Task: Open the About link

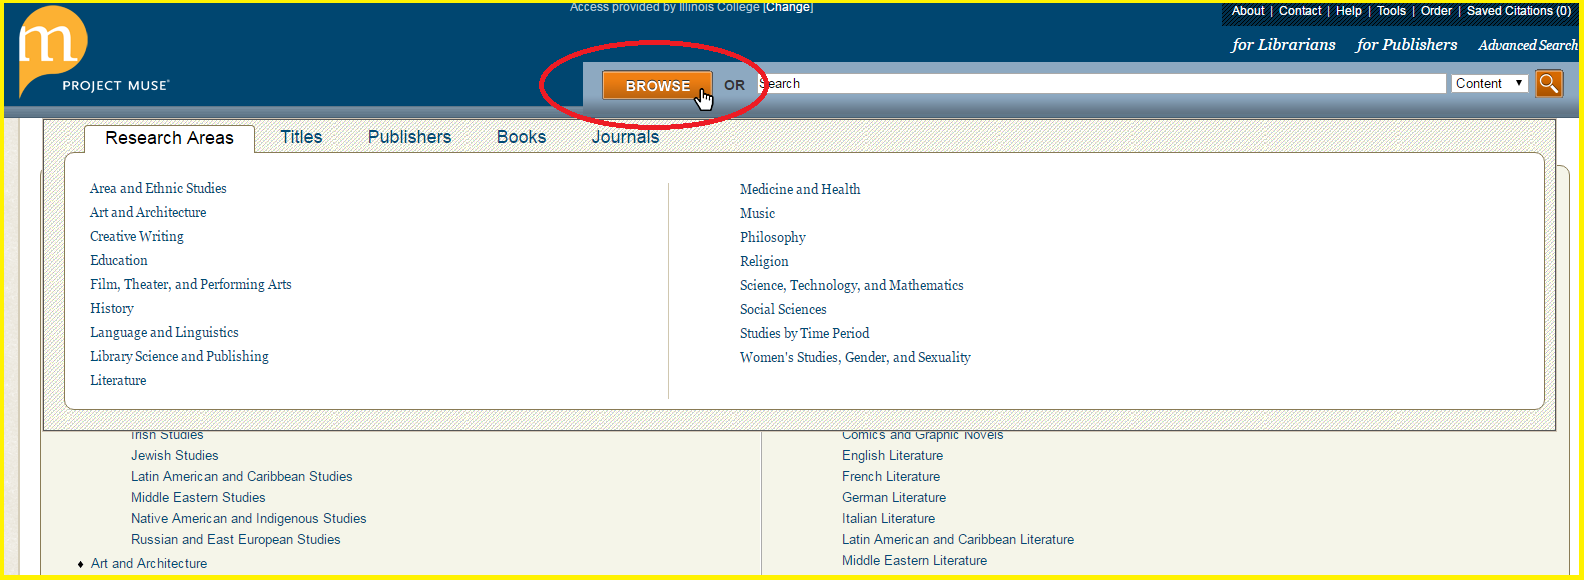Action: 1248,11
